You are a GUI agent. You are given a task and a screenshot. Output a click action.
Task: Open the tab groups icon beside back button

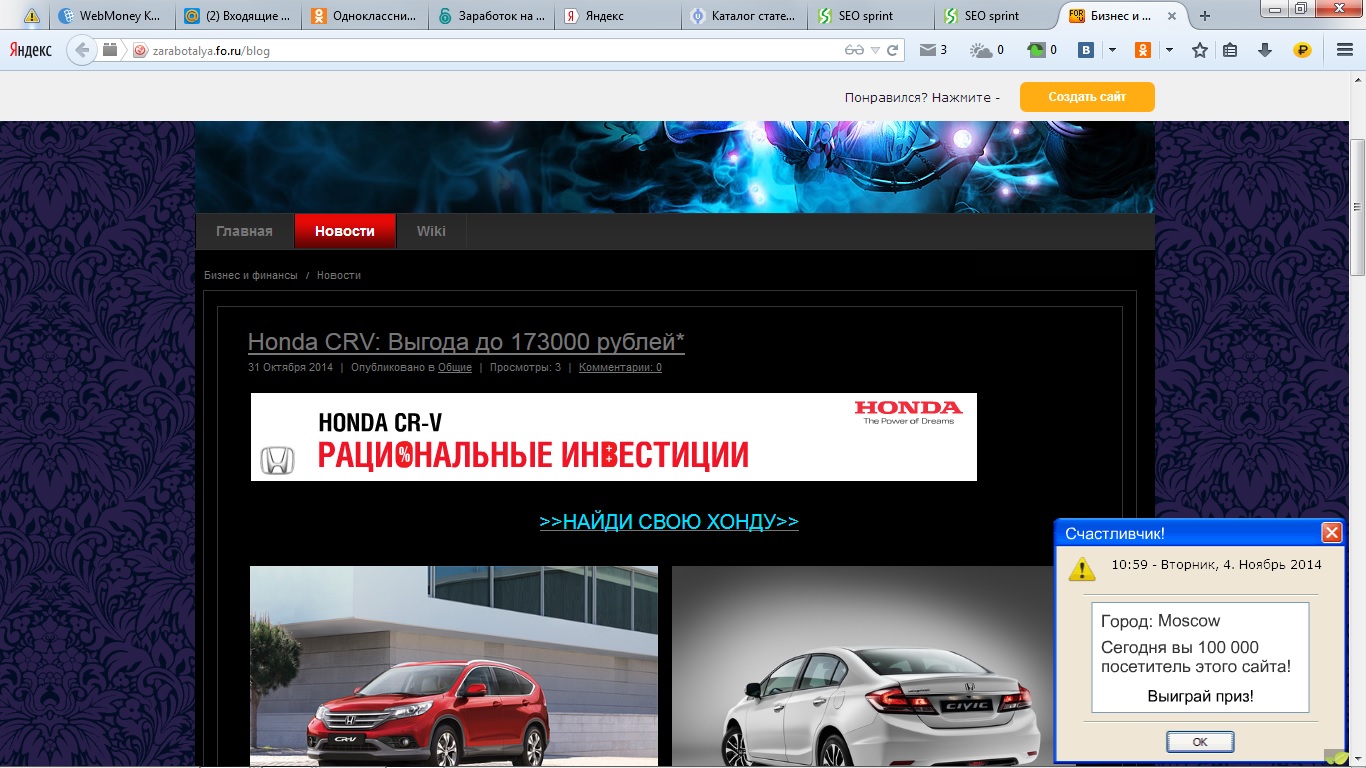tap(110, 50)
